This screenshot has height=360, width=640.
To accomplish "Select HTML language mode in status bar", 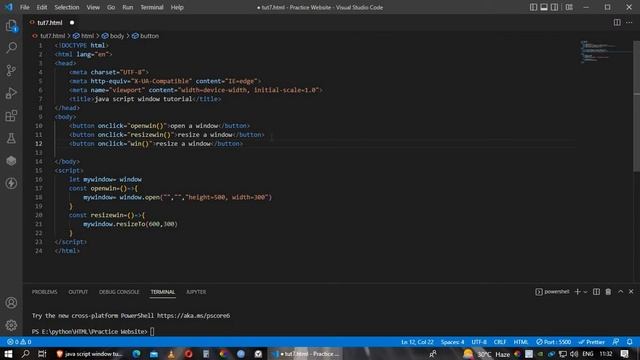I will 521,342.
